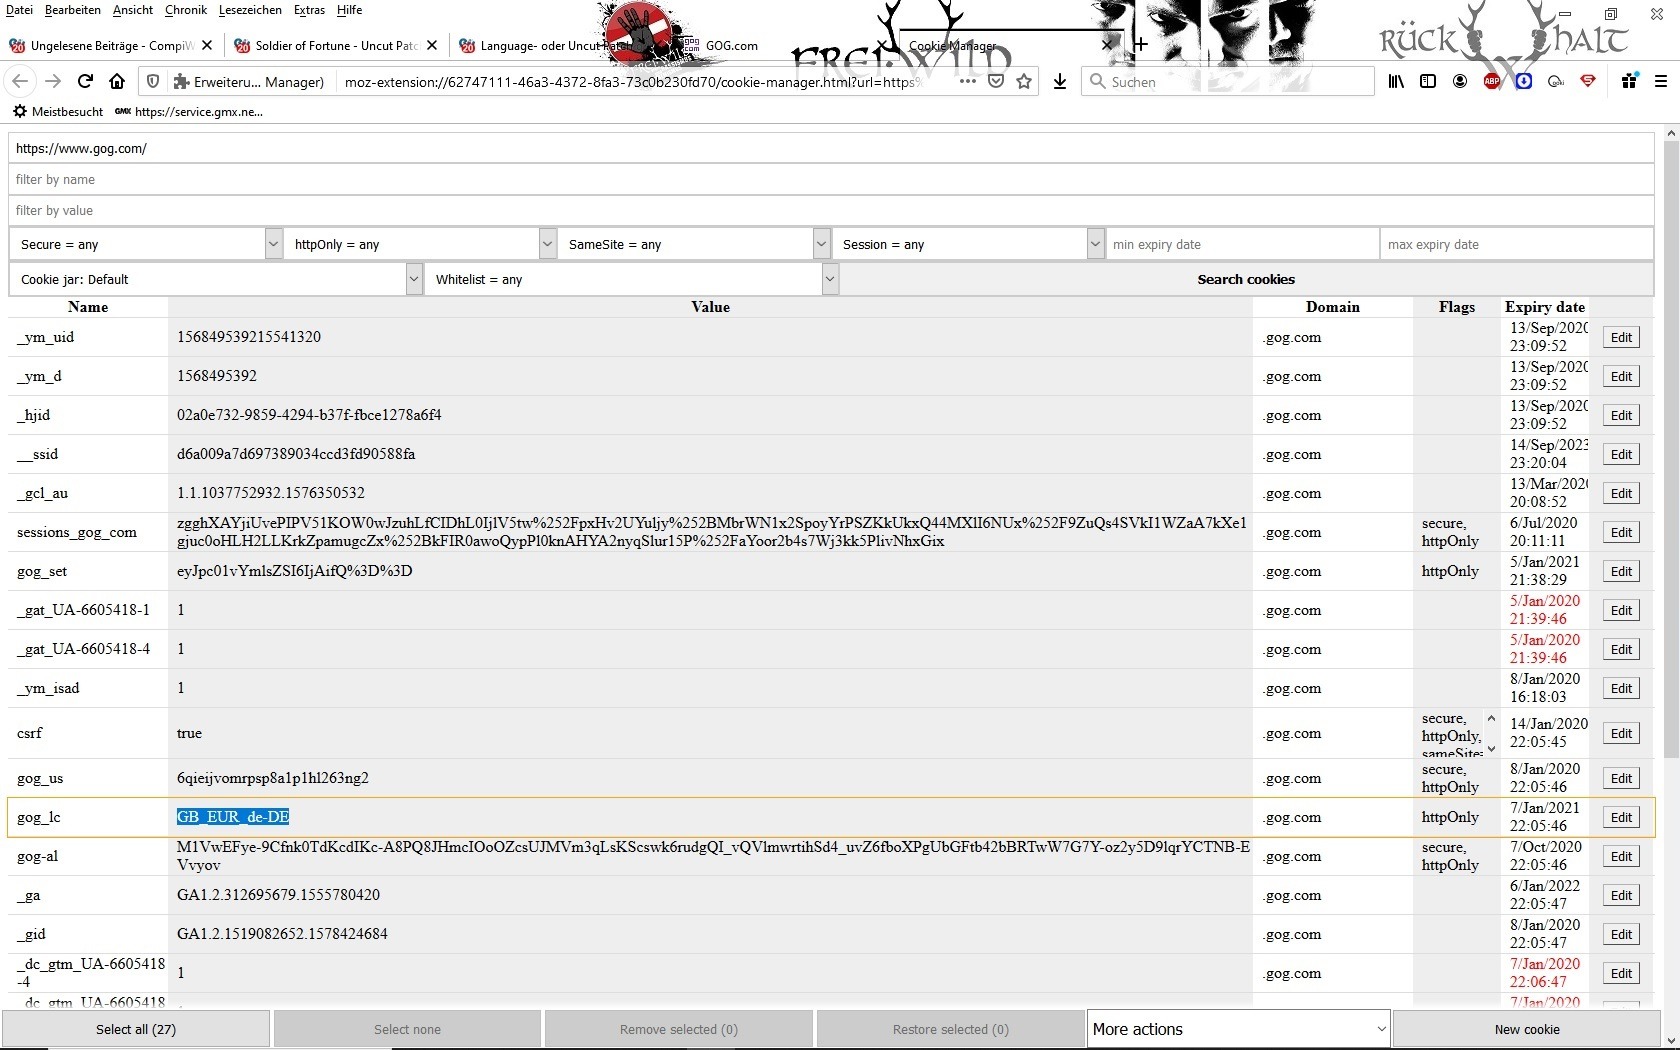The image size is (1680, 1050).
Task: Switch to the GOG.com tab
Action: click(x=731, y=45)
